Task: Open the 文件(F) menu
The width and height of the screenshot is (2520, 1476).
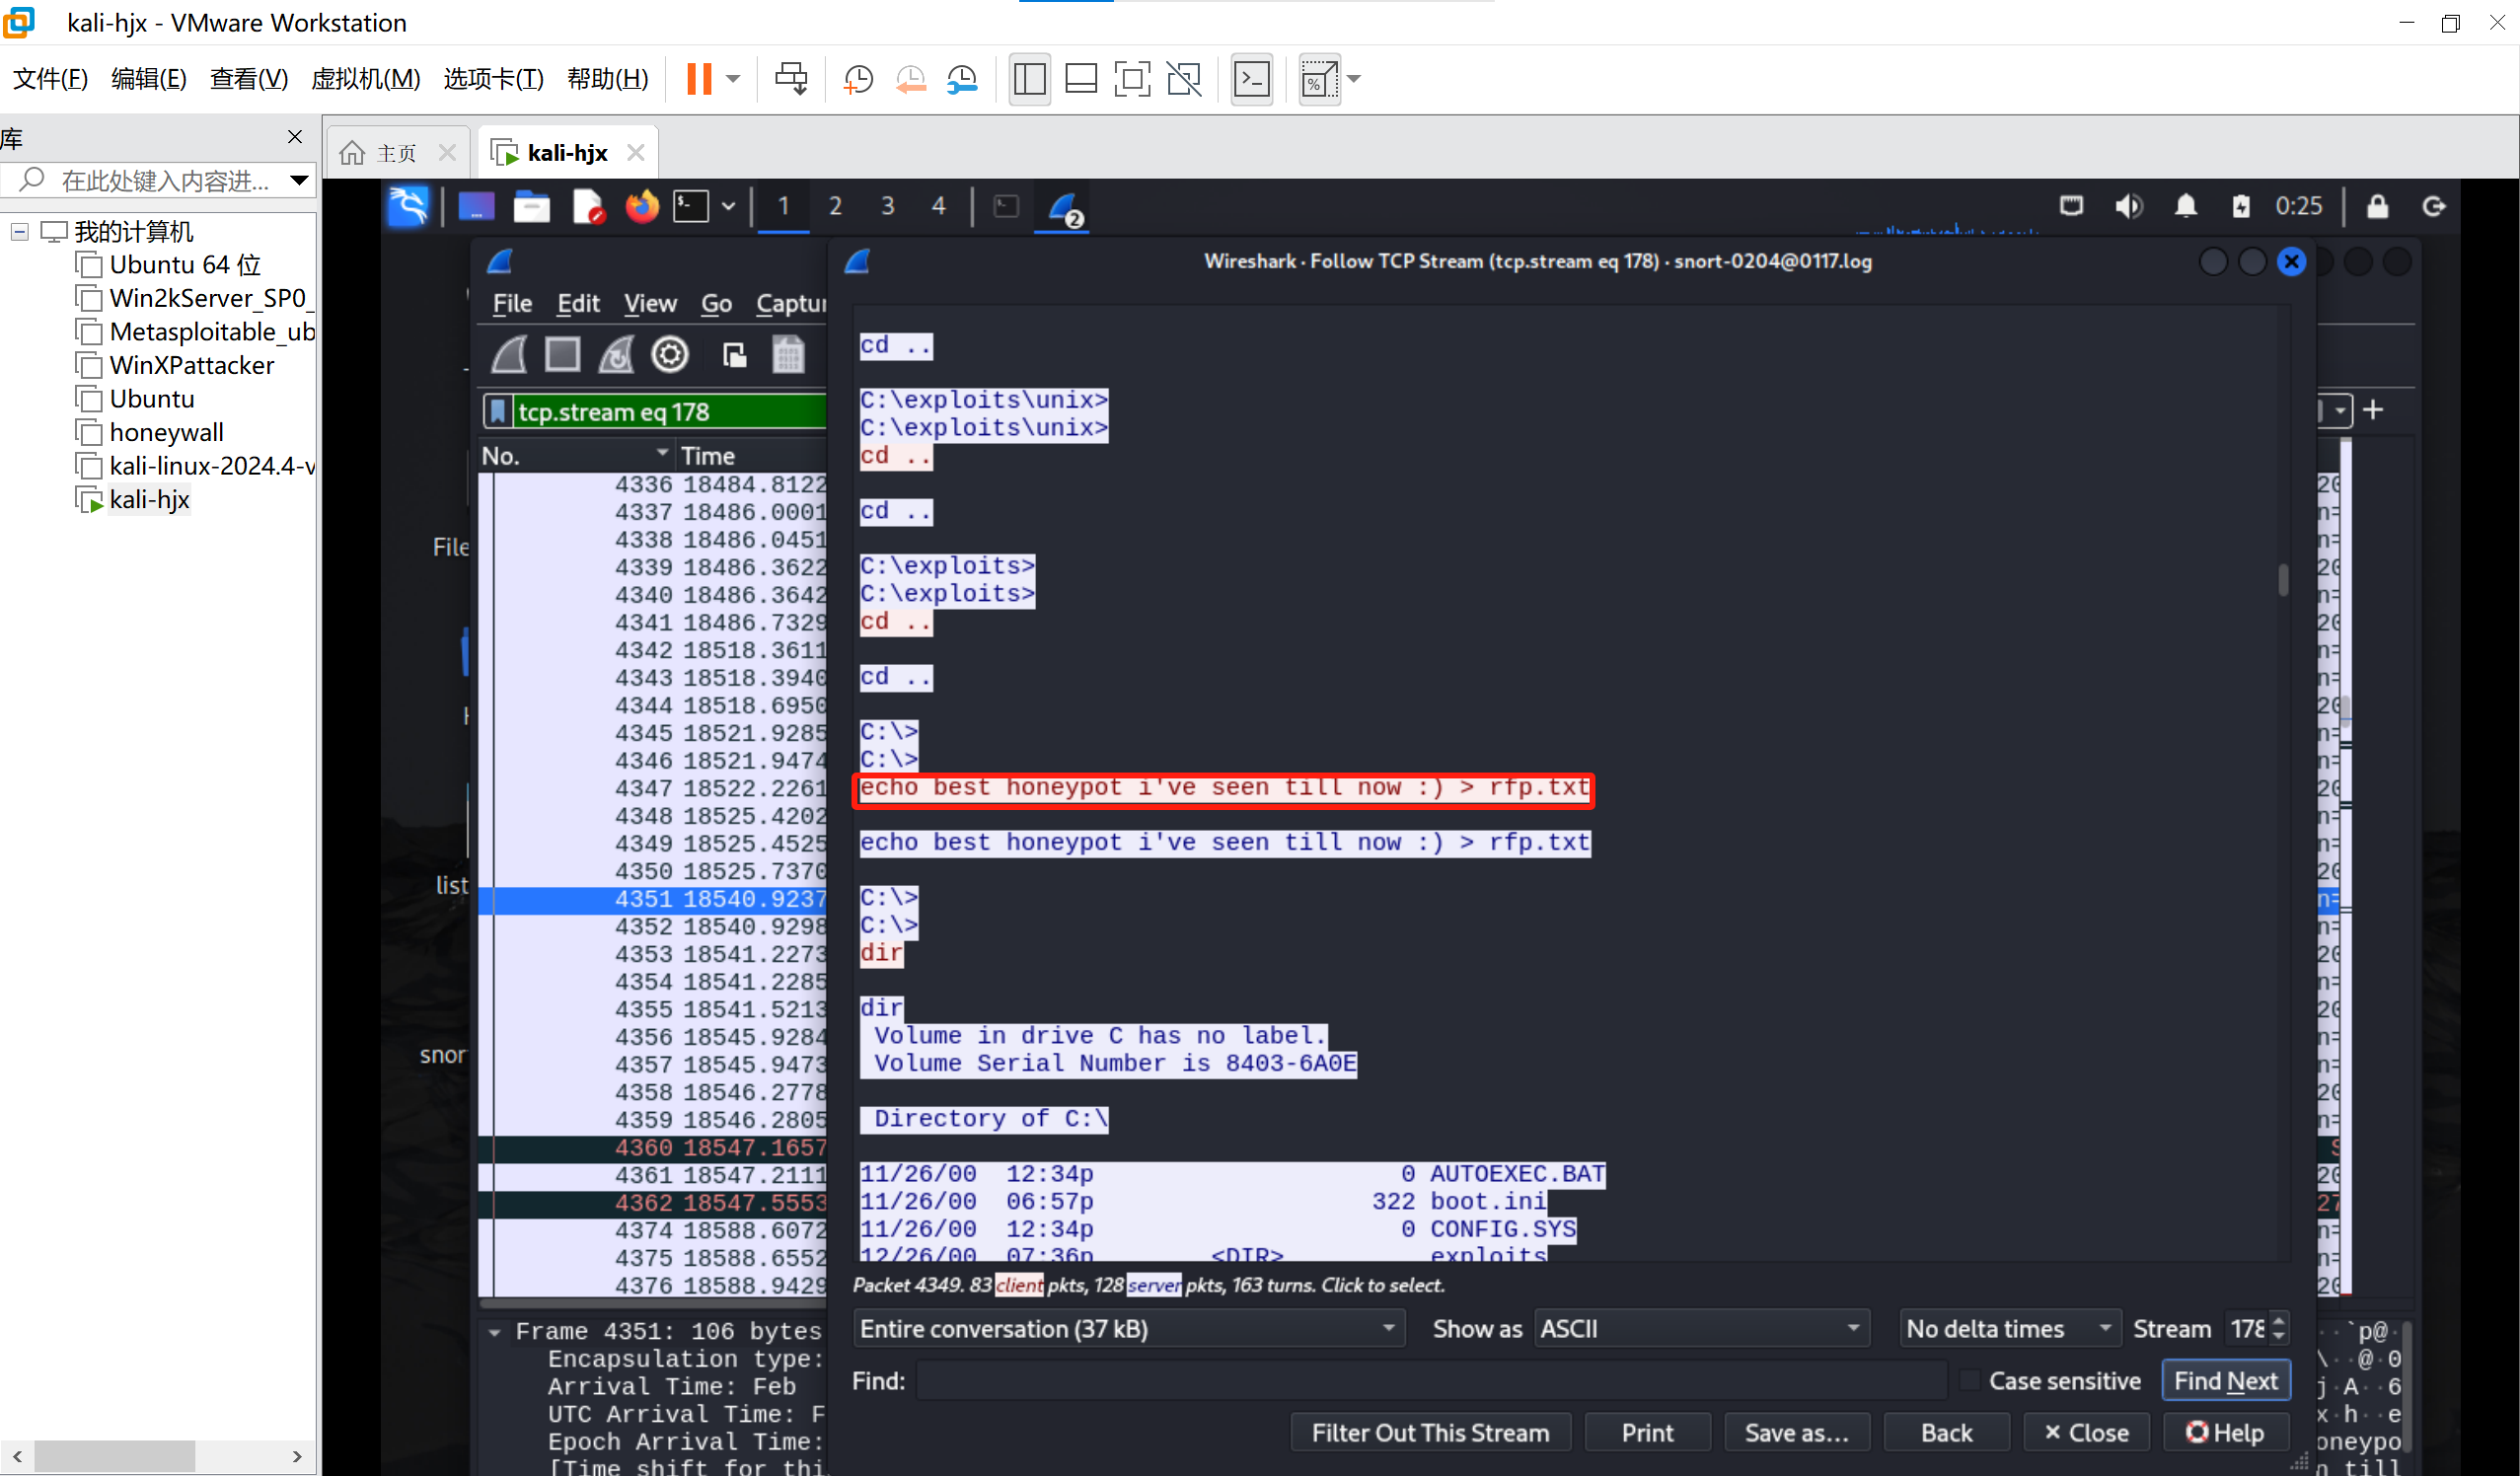Action: tap(50, 78)
